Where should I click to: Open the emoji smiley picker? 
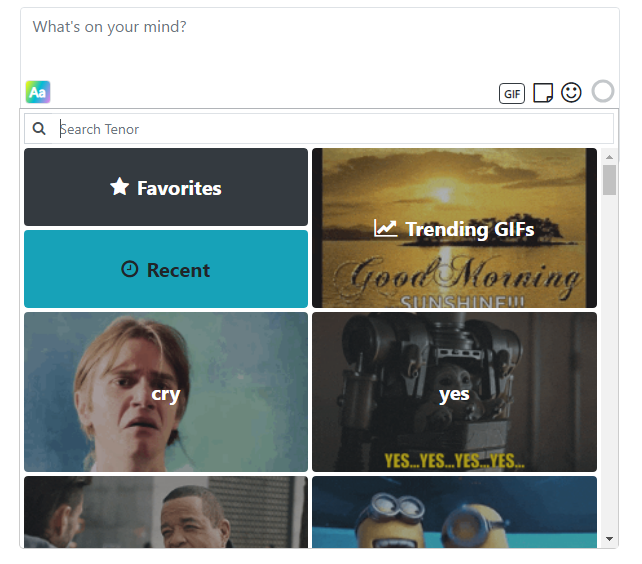coord(571,93)
